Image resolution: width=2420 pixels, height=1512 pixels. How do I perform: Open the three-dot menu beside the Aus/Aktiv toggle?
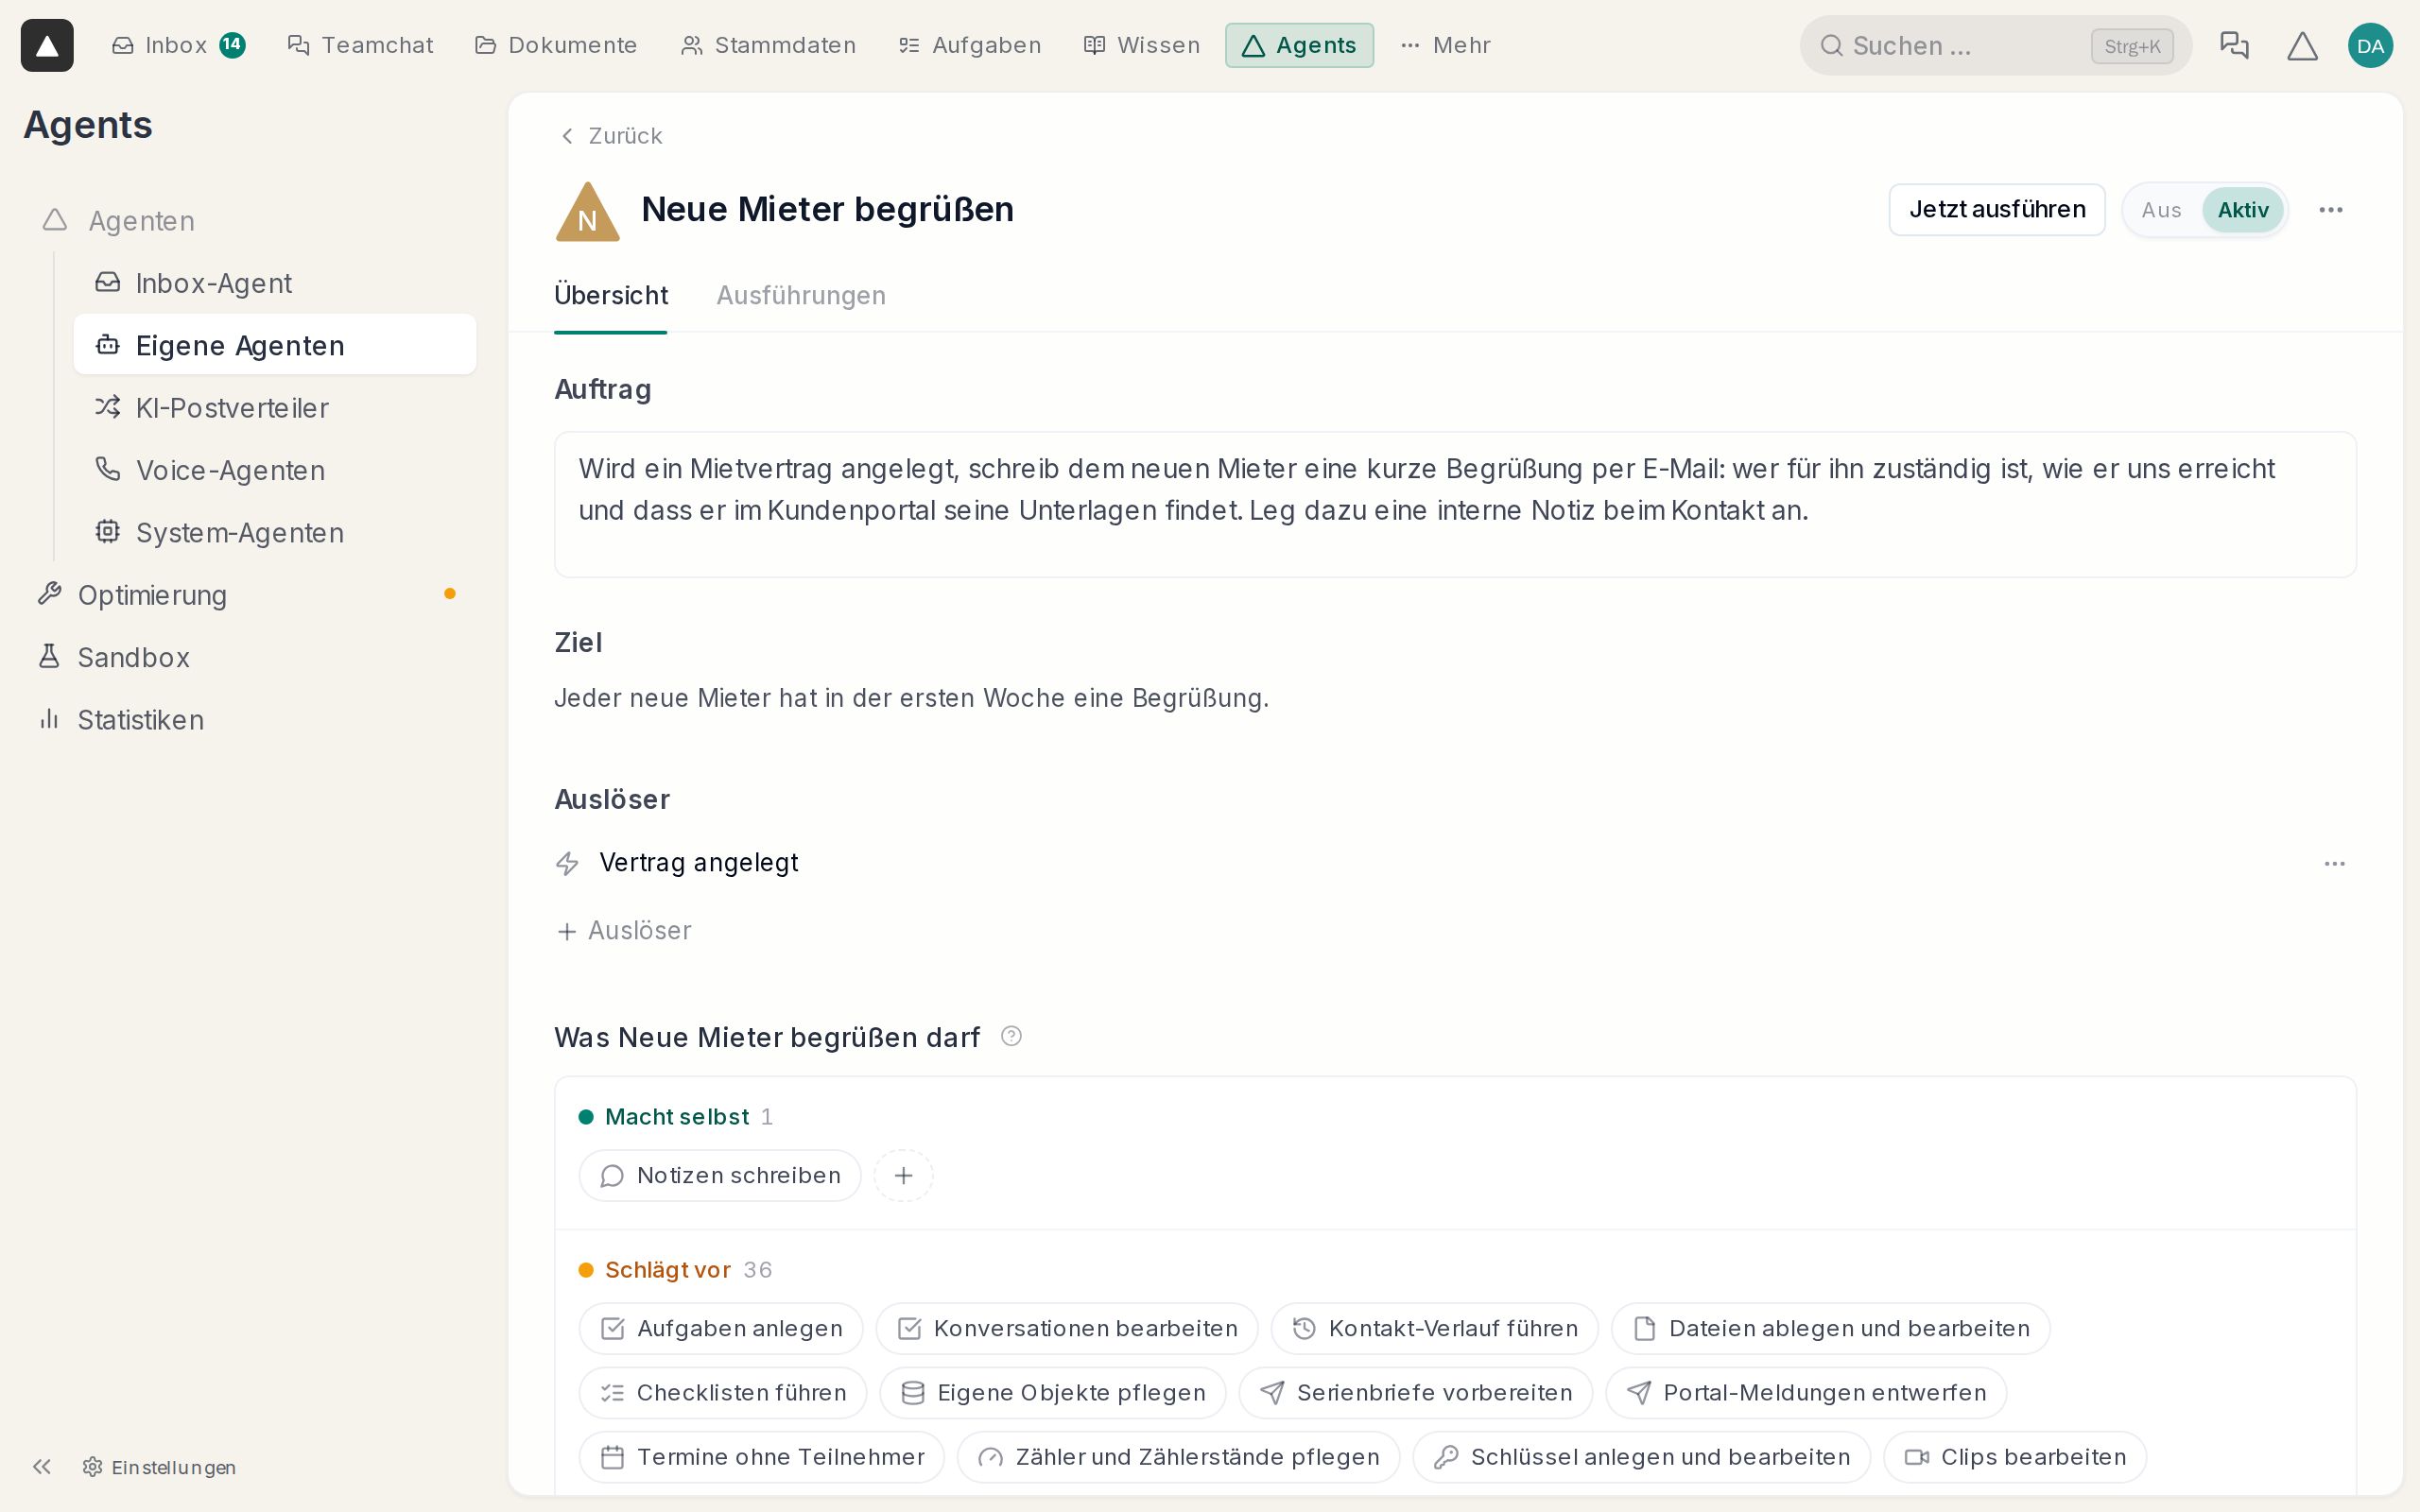tap(2331, 210)
